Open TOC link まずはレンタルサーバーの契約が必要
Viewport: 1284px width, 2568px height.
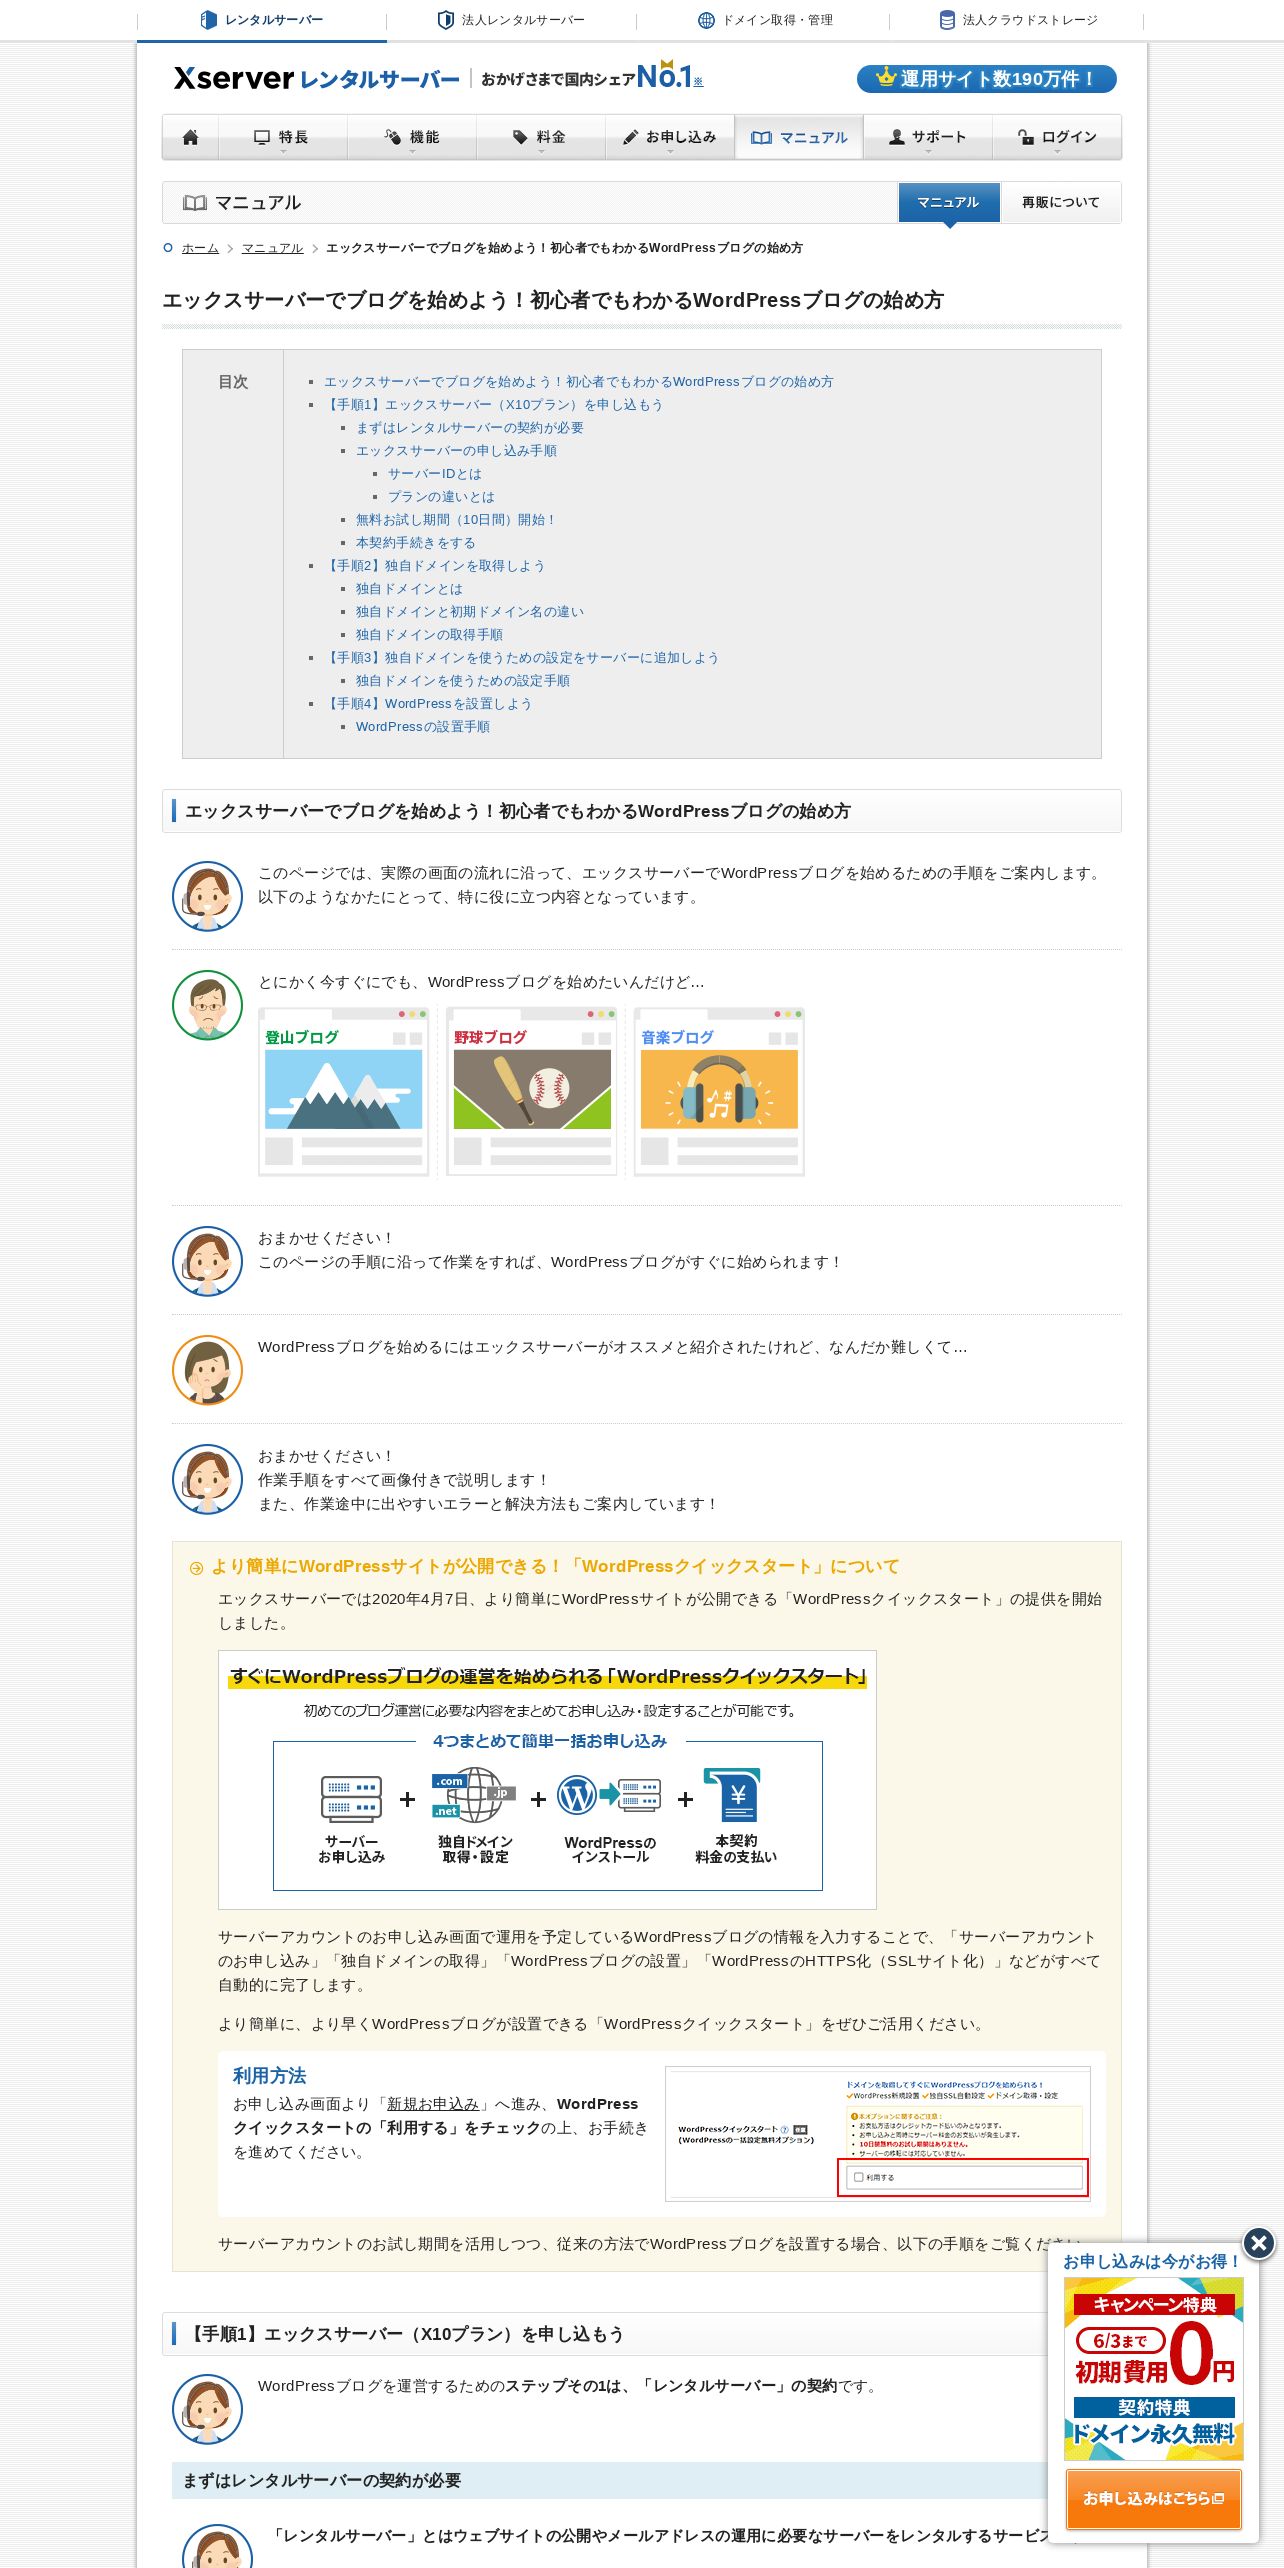pyautogui.click(x=470, y=428)
